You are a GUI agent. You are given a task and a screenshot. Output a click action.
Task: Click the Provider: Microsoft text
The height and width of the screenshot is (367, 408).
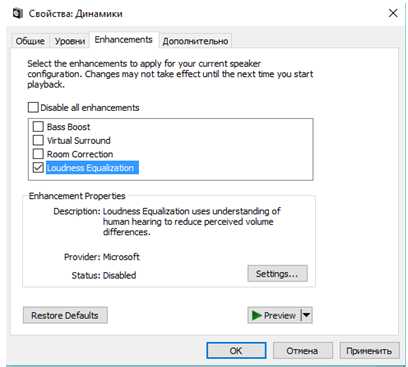click(x=102, y=257)
